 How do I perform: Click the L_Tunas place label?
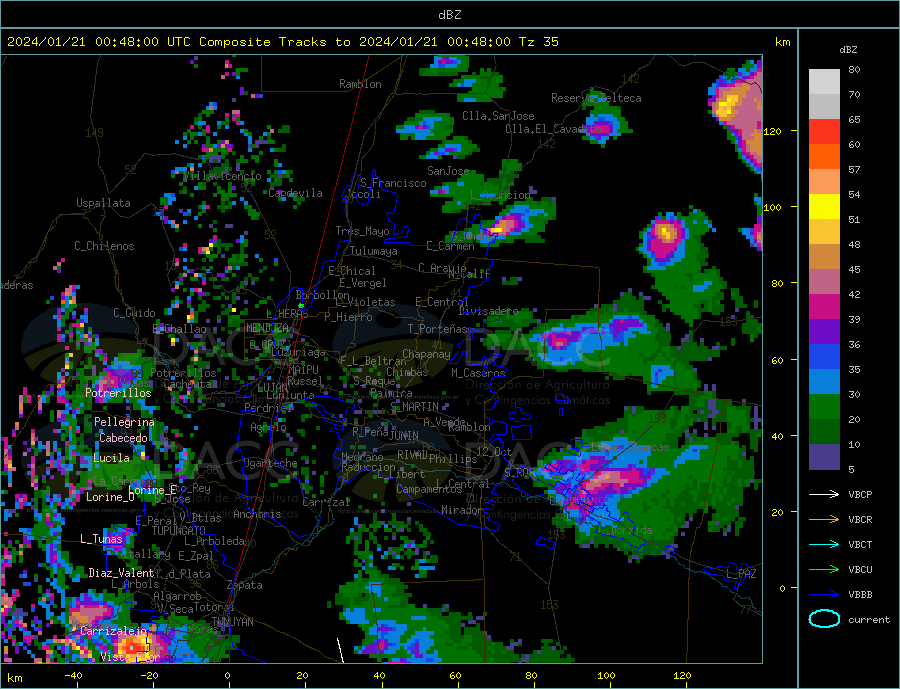pyautogui.click(x=101, y=539)
